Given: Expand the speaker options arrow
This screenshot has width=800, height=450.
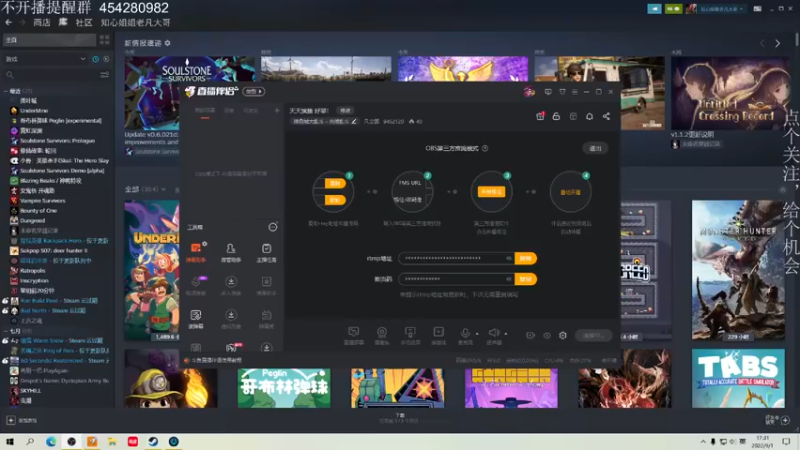Looking at the screenshot, I should coord(506,334).
